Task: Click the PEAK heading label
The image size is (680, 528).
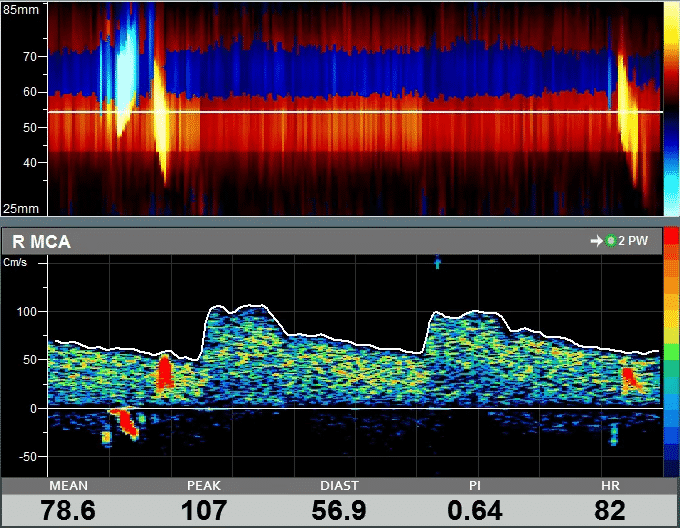Action: click(x=204, y=486)
